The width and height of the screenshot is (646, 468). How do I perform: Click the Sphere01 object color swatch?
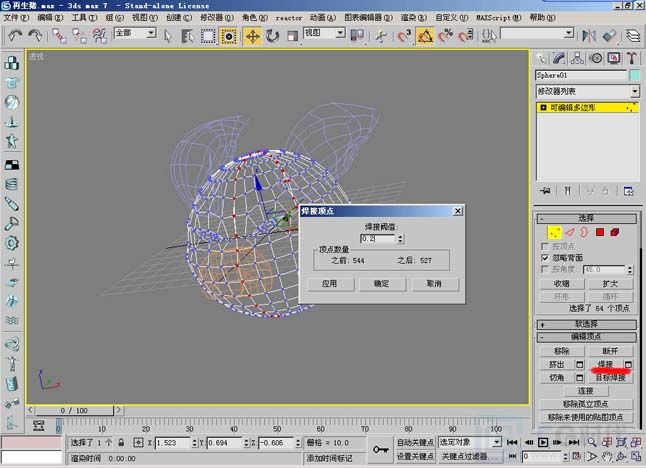coord(634,75)
